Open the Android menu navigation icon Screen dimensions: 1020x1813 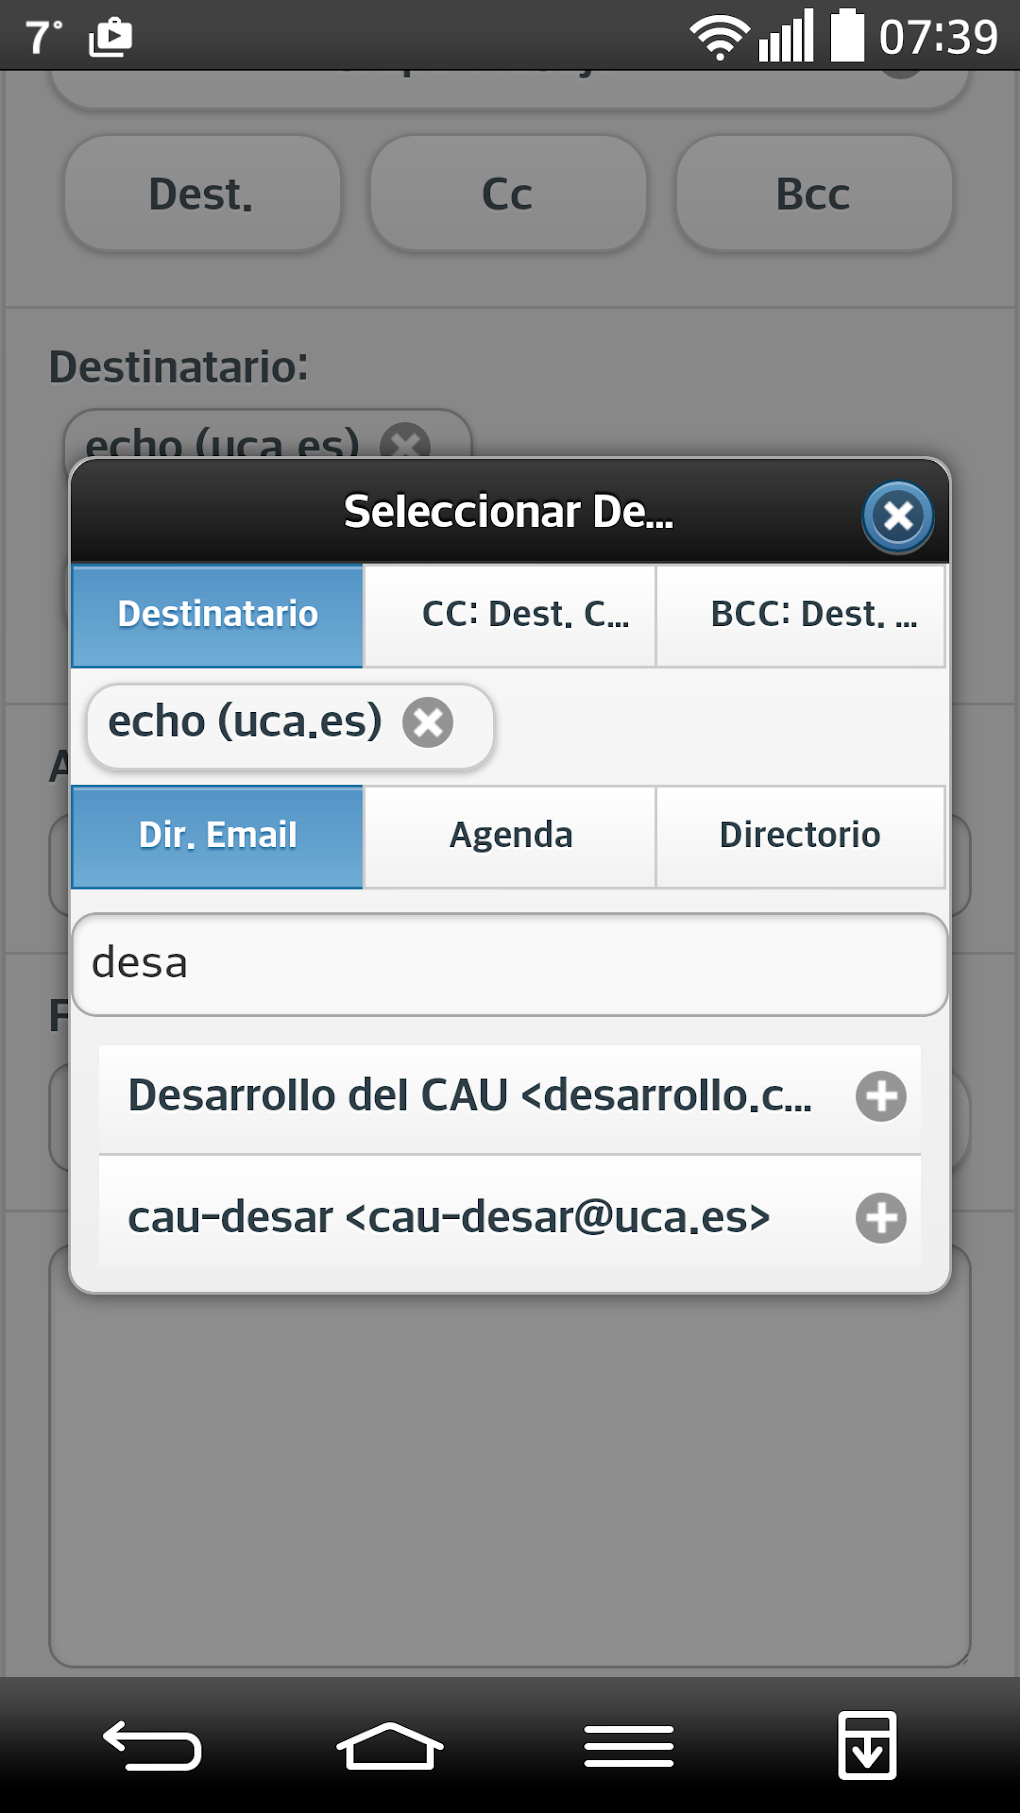click(628, 1746)
